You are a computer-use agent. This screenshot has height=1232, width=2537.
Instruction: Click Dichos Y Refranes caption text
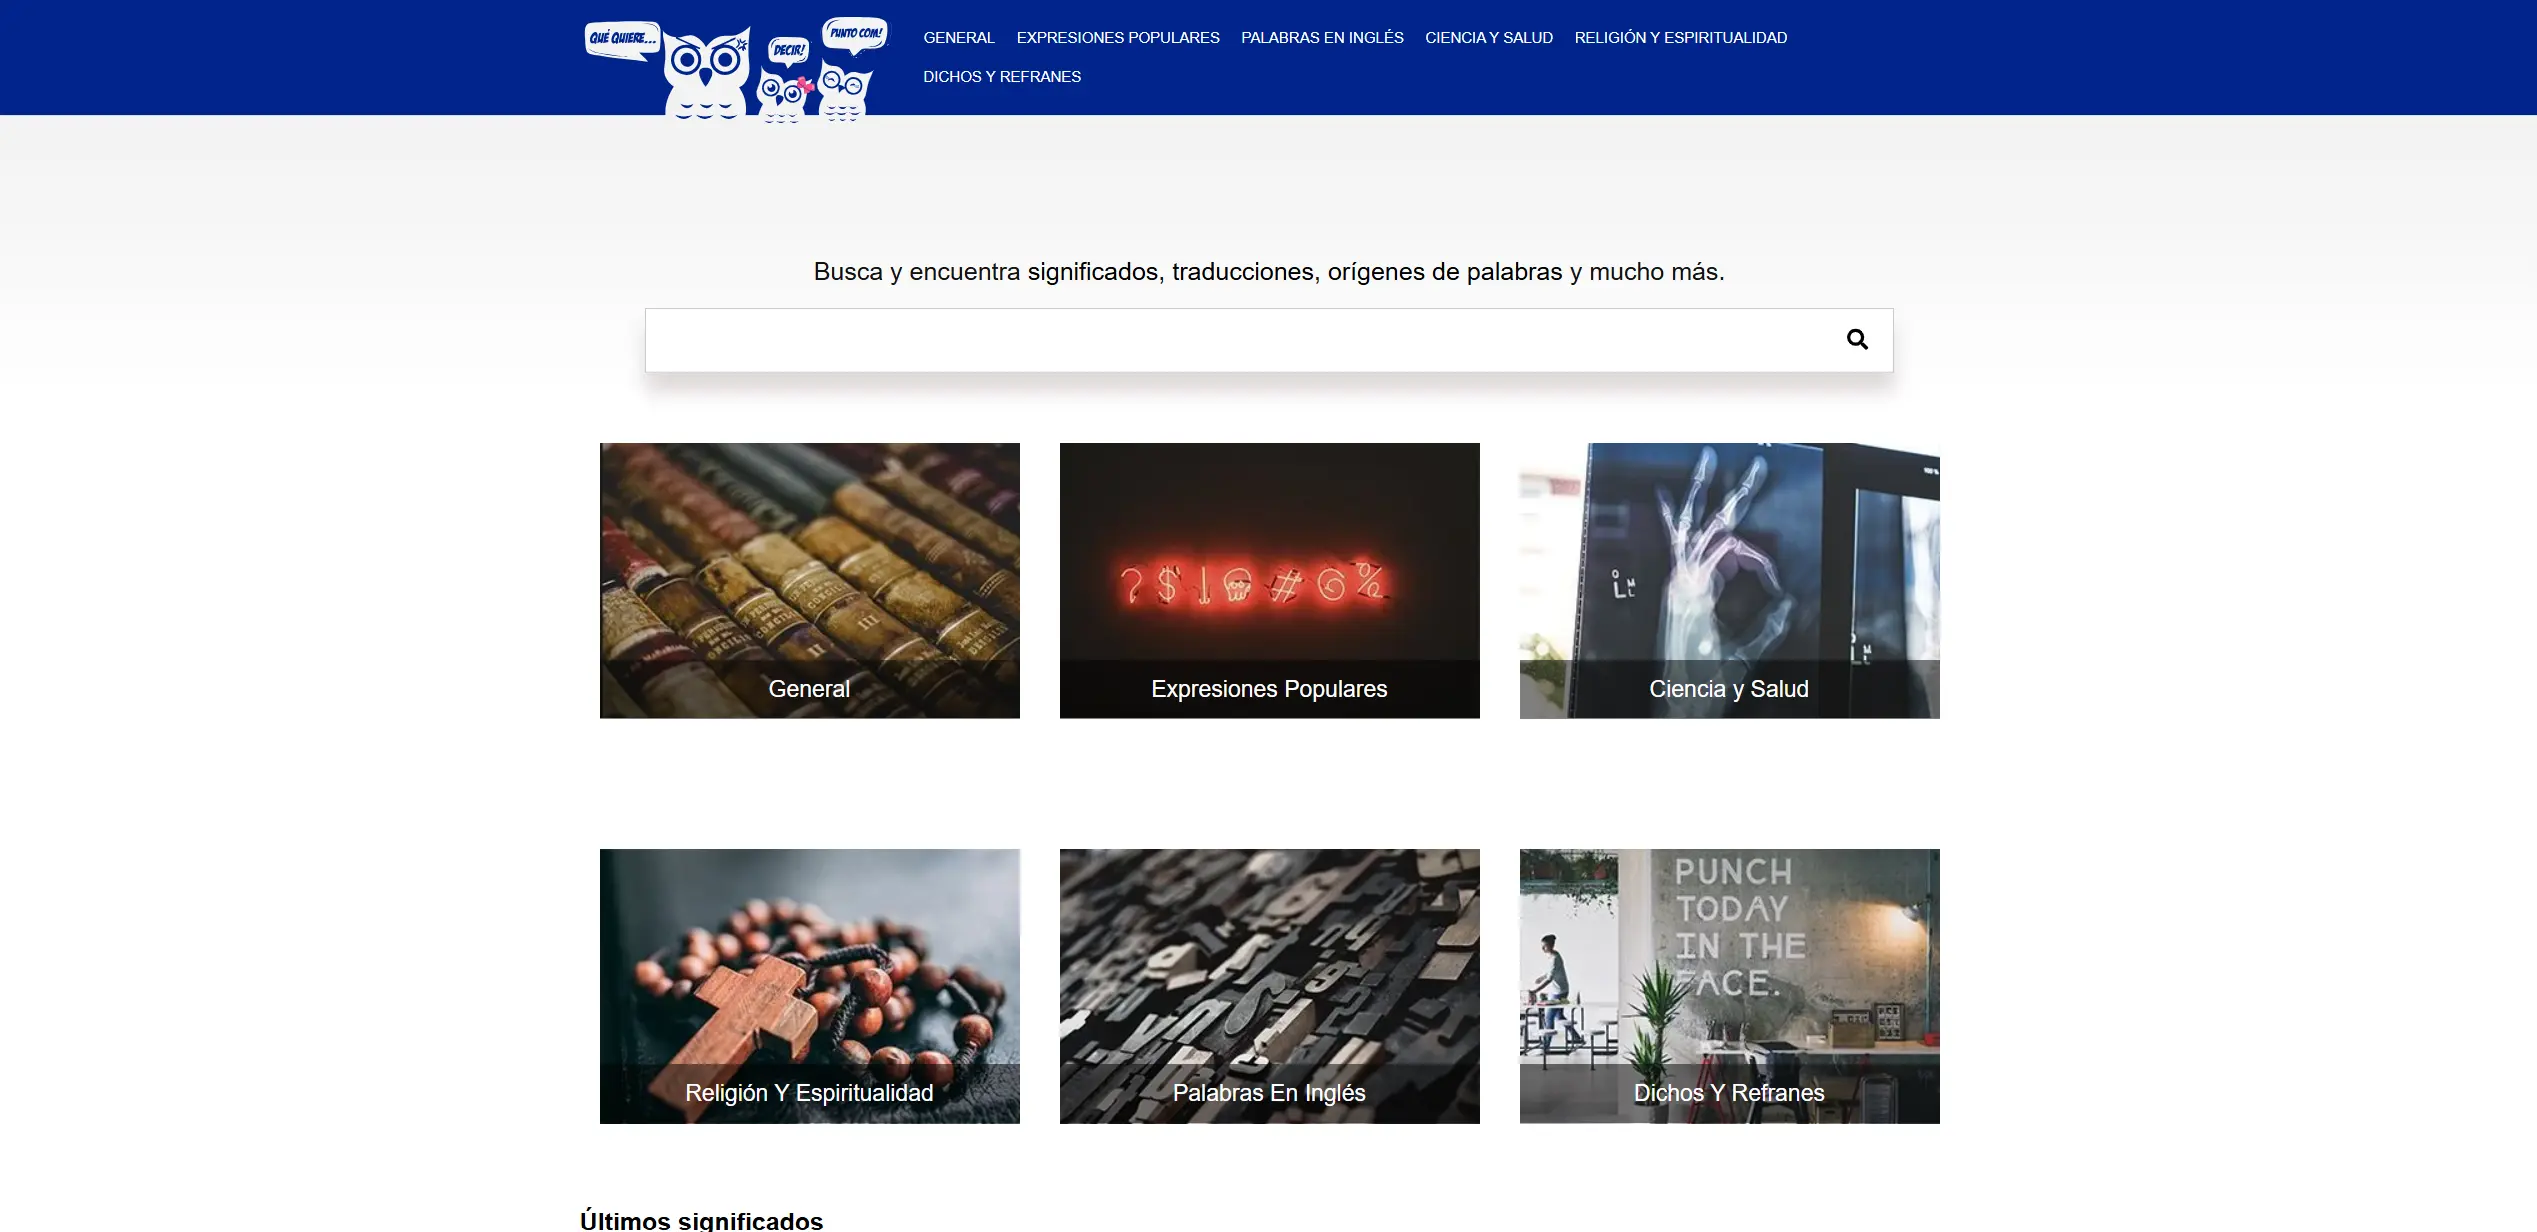tap(1729, 1093)
